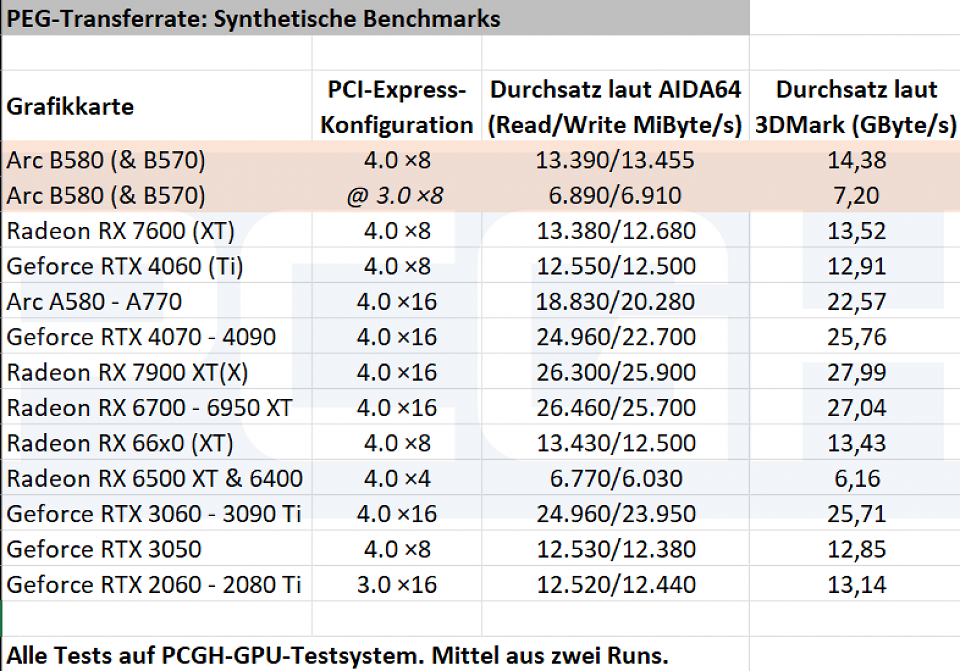The width and height of the screenshot is (960, 671).
Task: Select the 3DMark value 25,71
Action: pos(855,514)
